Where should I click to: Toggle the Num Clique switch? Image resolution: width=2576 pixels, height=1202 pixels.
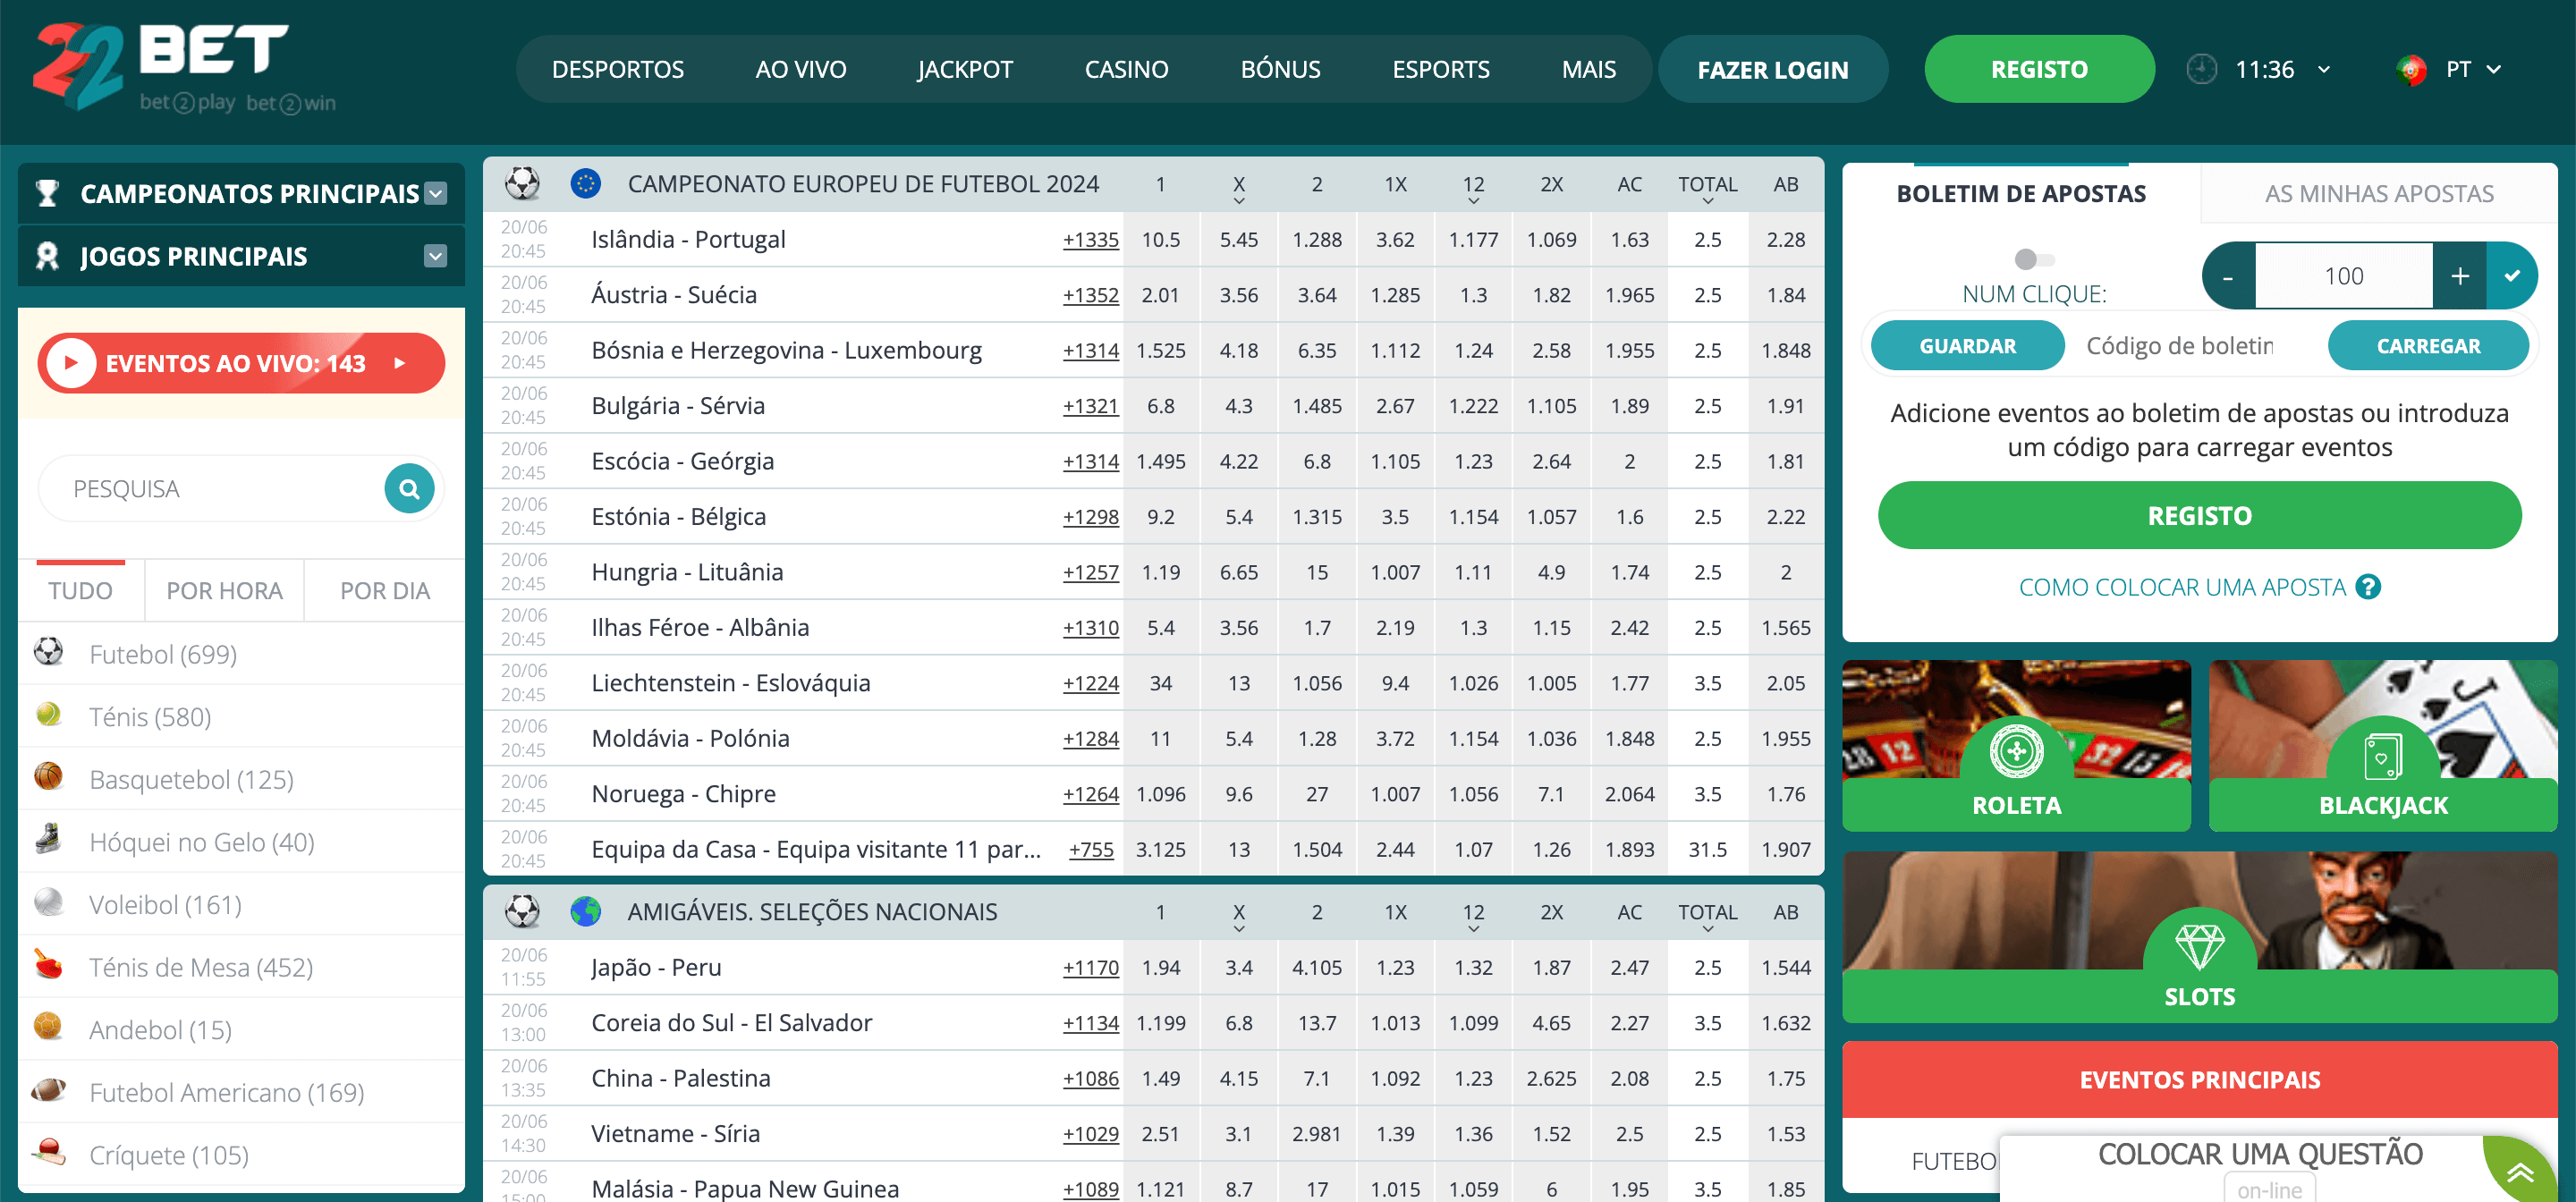(2034, 260)
